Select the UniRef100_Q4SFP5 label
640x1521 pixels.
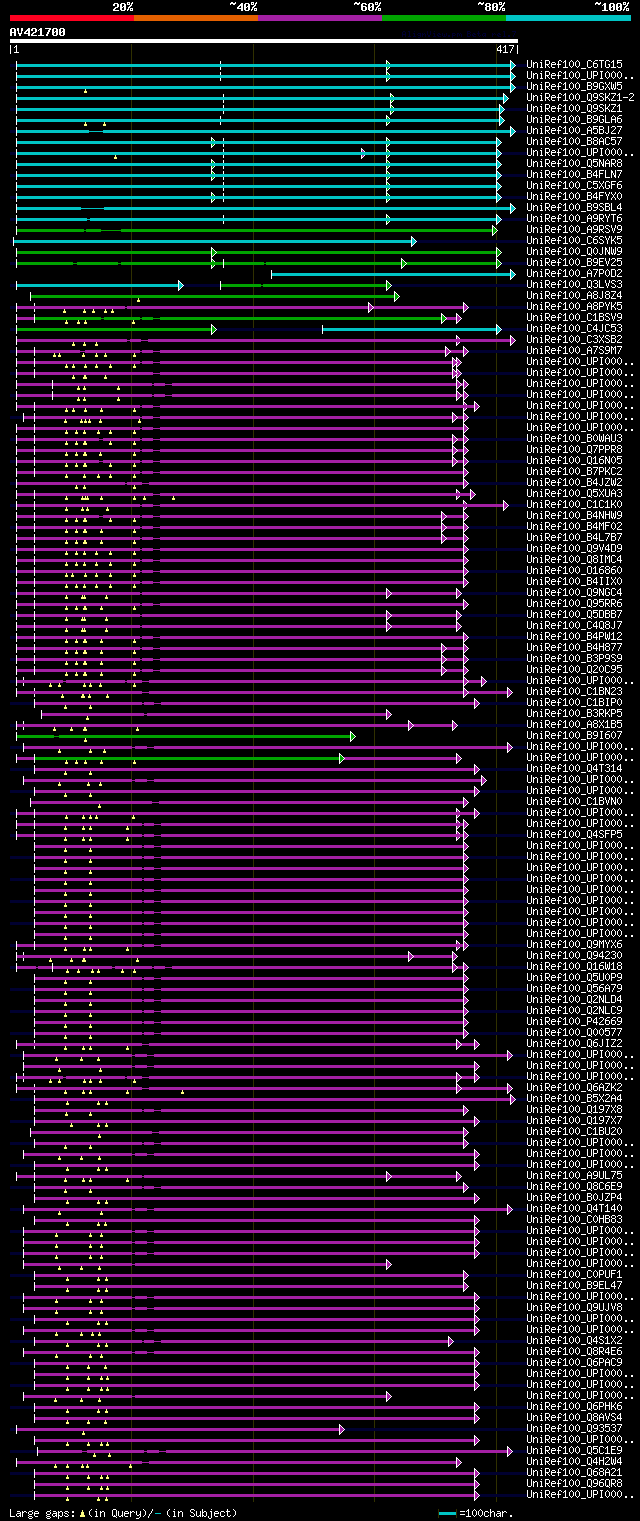[x=573, y=834]
